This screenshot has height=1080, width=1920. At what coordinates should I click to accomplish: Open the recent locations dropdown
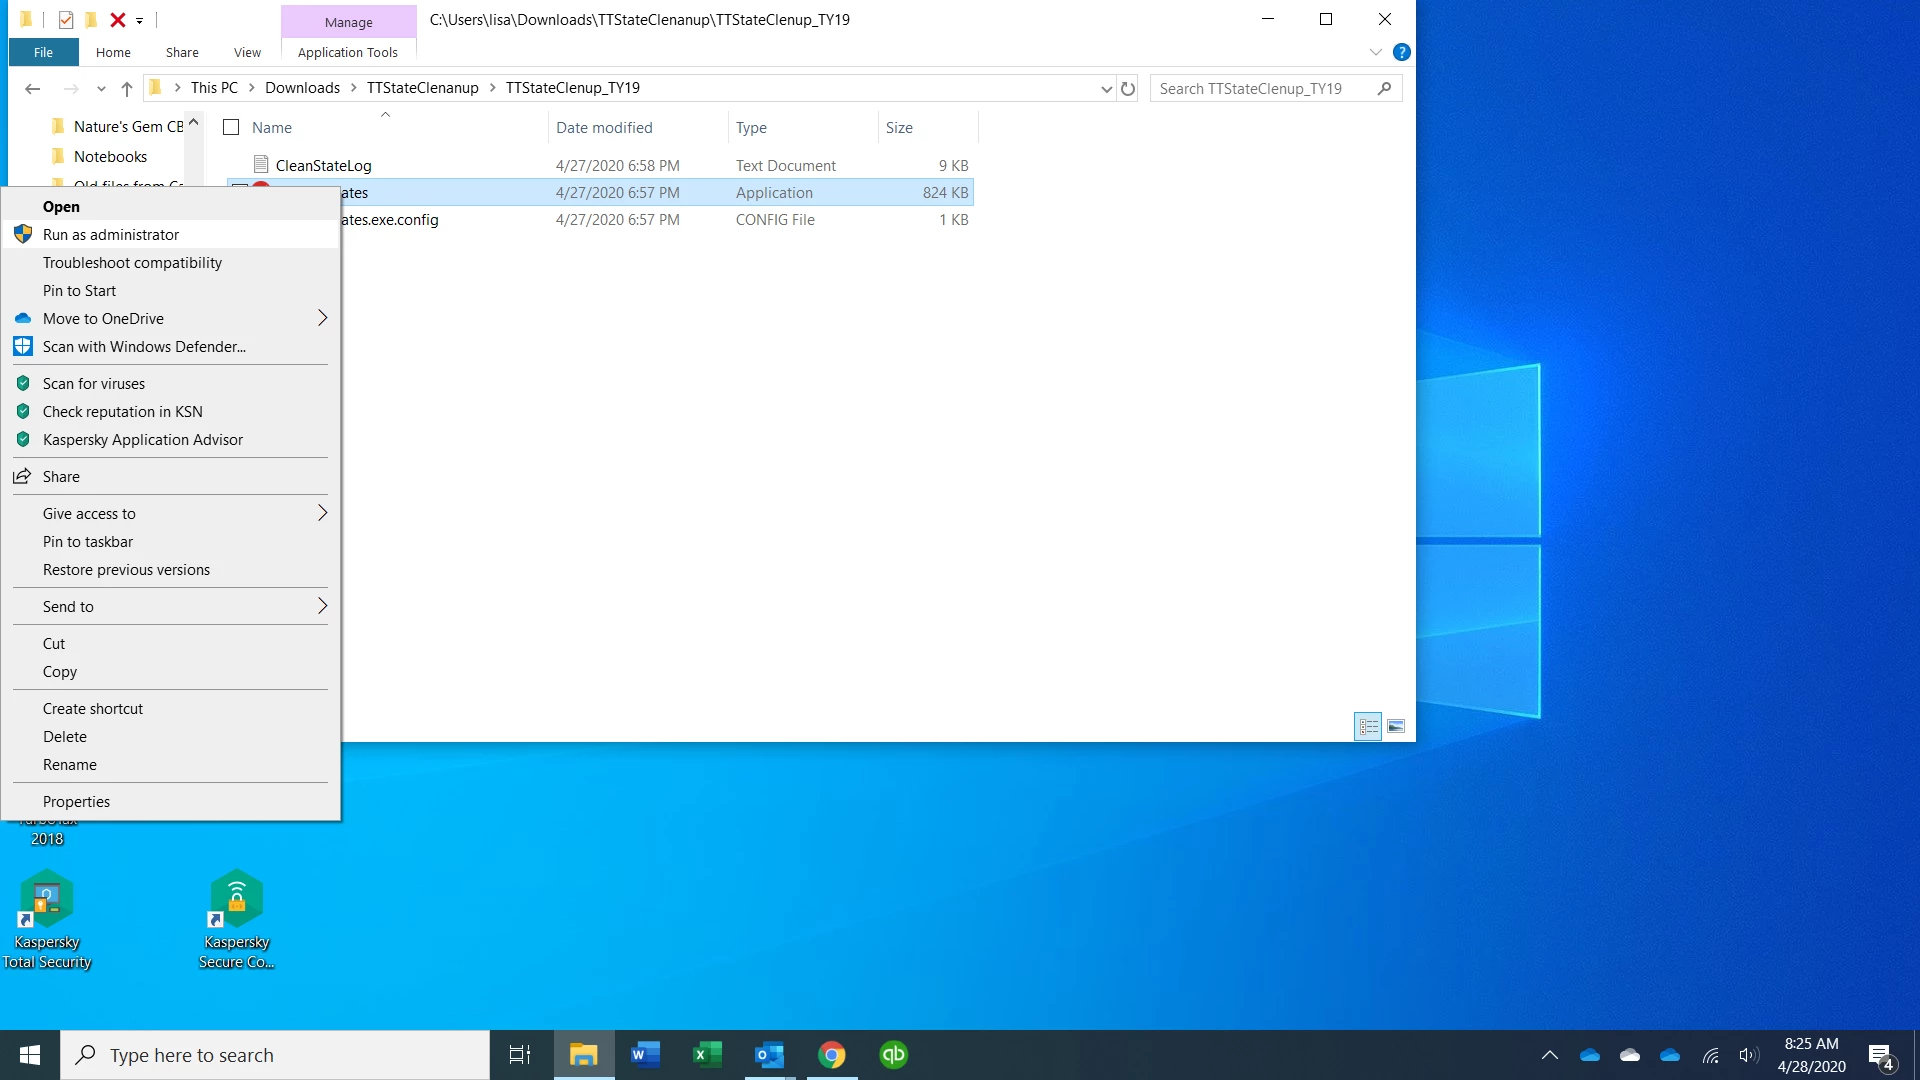click(101, 89)
